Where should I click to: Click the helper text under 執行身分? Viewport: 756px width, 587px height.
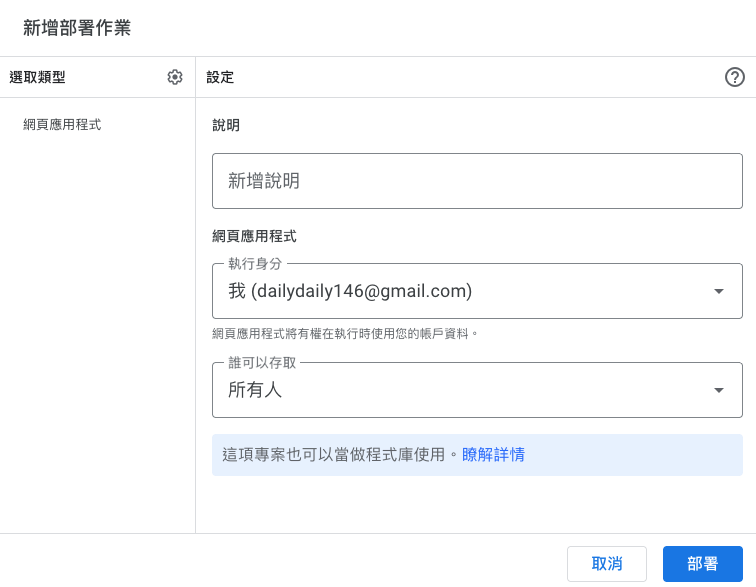(345, 333)
